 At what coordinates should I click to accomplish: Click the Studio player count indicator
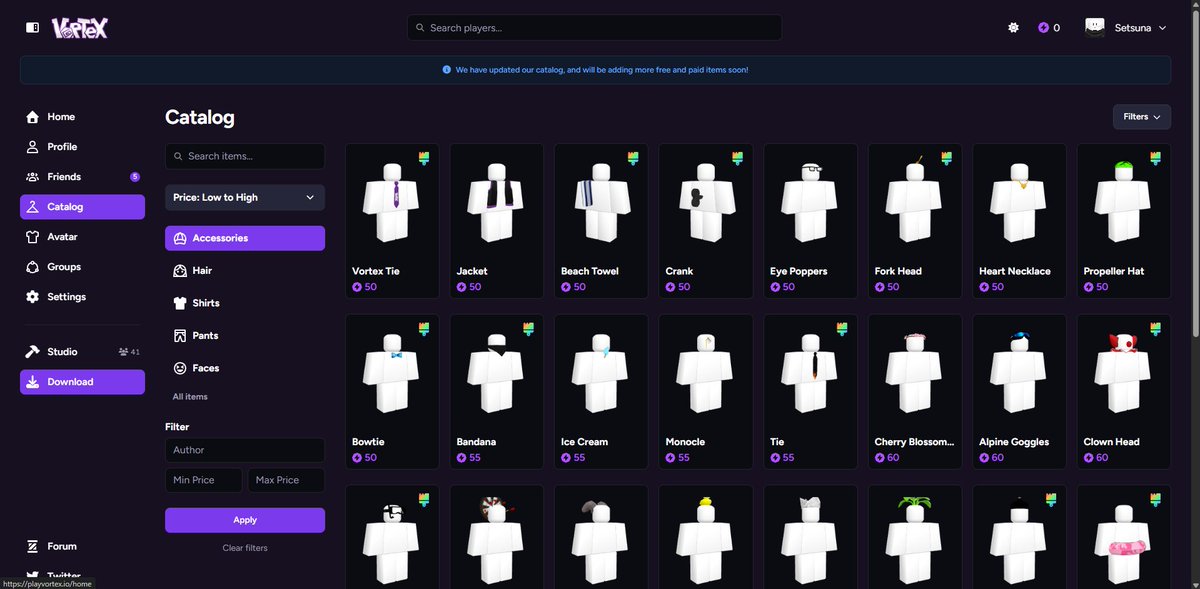click(x=128, y=352)
